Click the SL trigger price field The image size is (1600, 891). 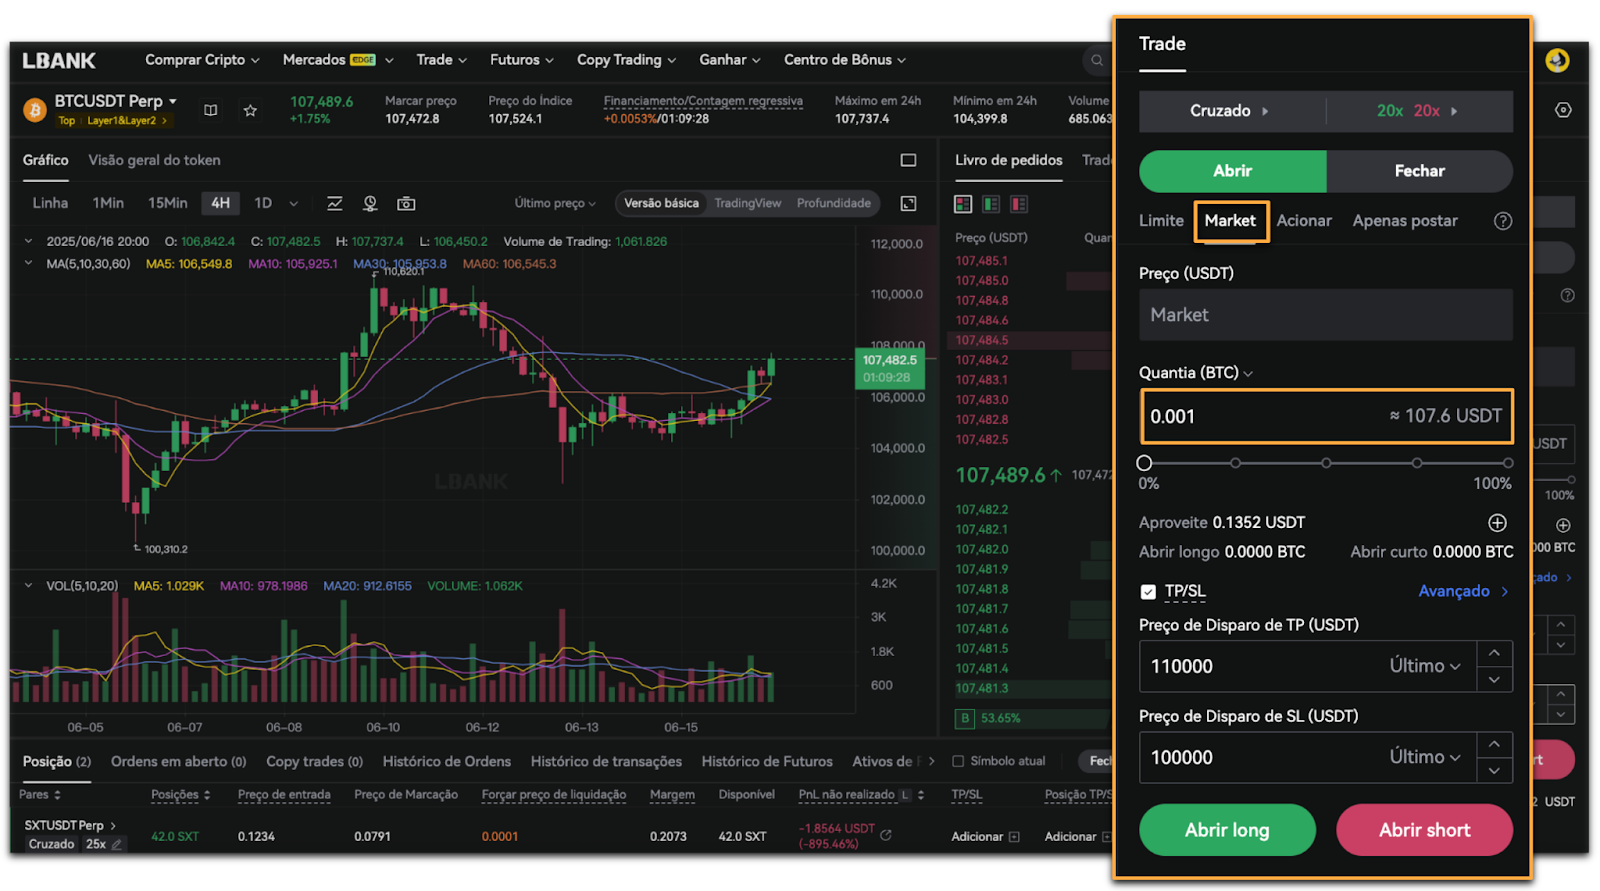[1260, 758]
